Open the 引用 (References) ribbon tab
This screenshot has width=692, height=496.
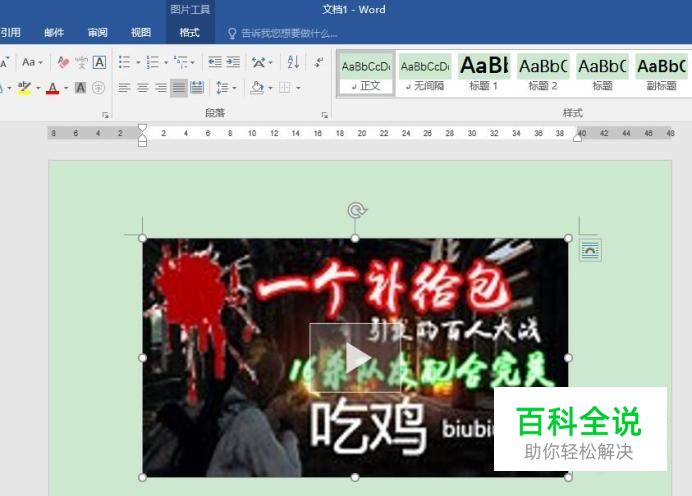click(11, 32)
